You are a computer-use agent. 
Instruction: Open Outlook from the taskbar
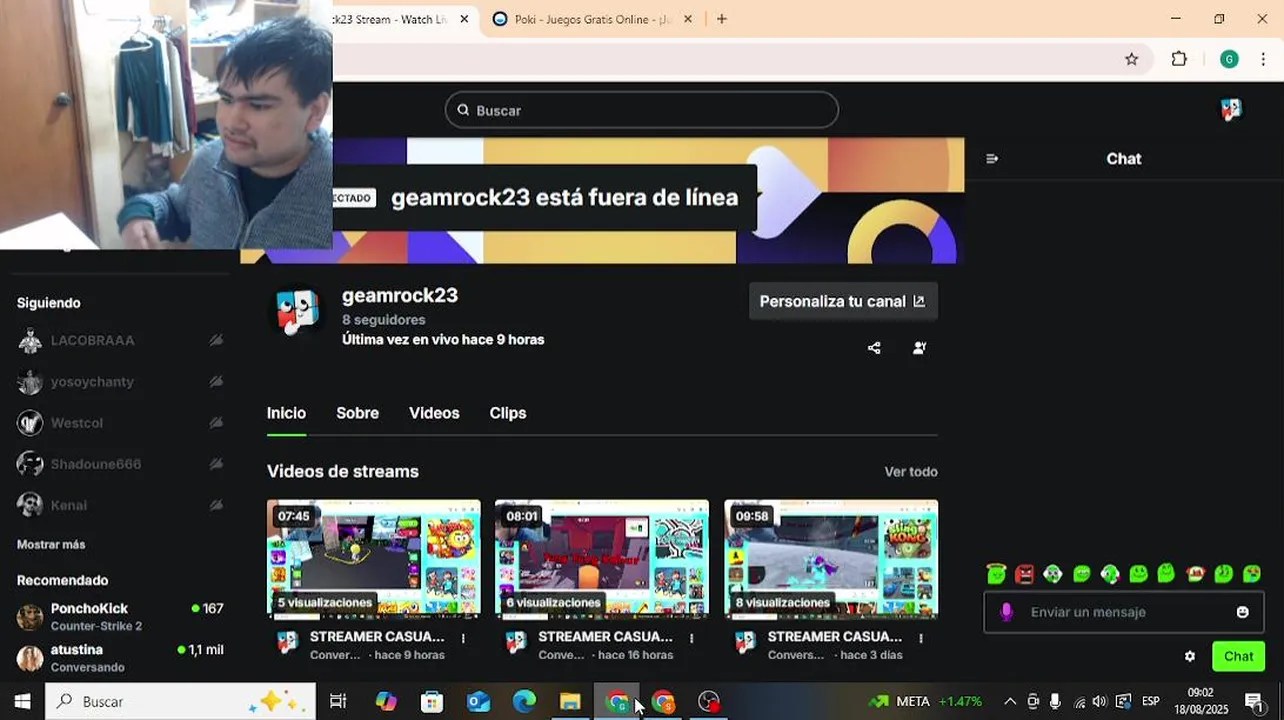(478, 702)
